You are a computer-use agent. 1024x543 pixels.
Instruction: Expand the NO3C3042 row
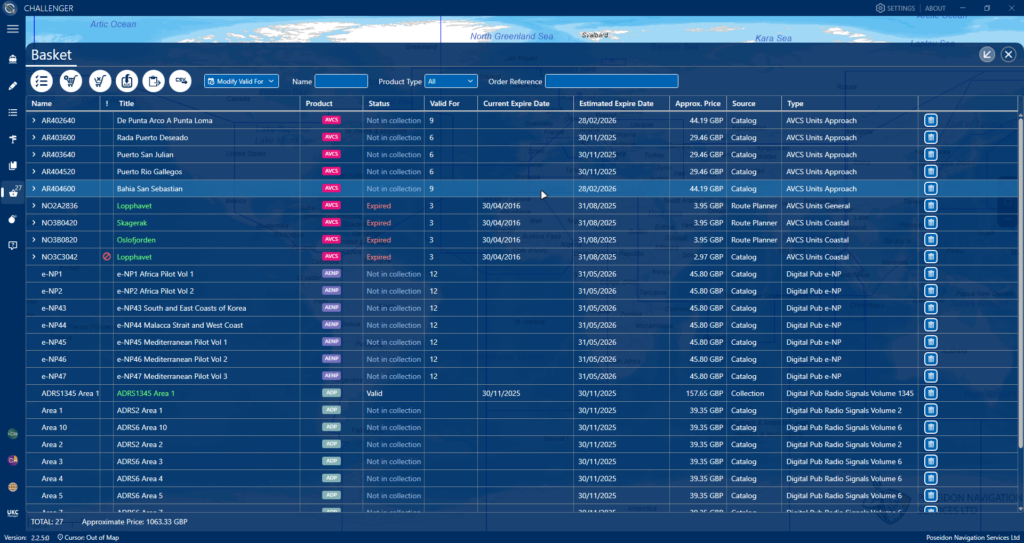(34, 257)
